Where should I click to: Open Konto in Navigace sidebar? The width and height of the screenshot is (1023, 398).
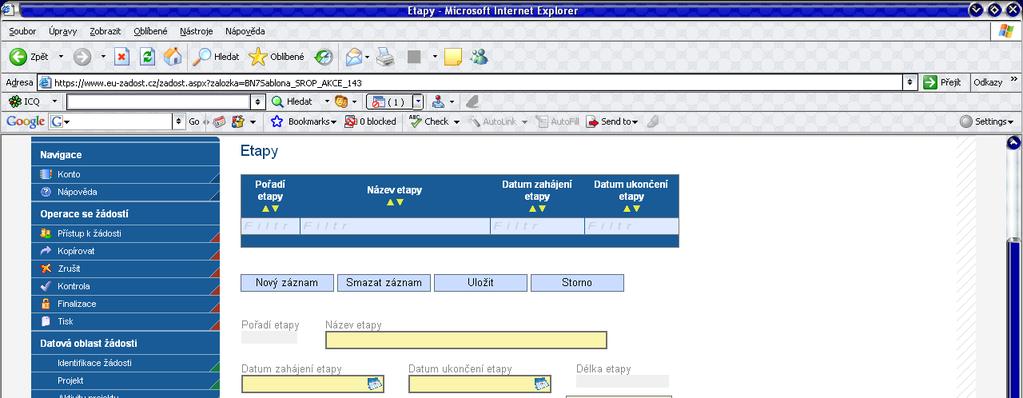pyautogui.click(x=125, y=174)
